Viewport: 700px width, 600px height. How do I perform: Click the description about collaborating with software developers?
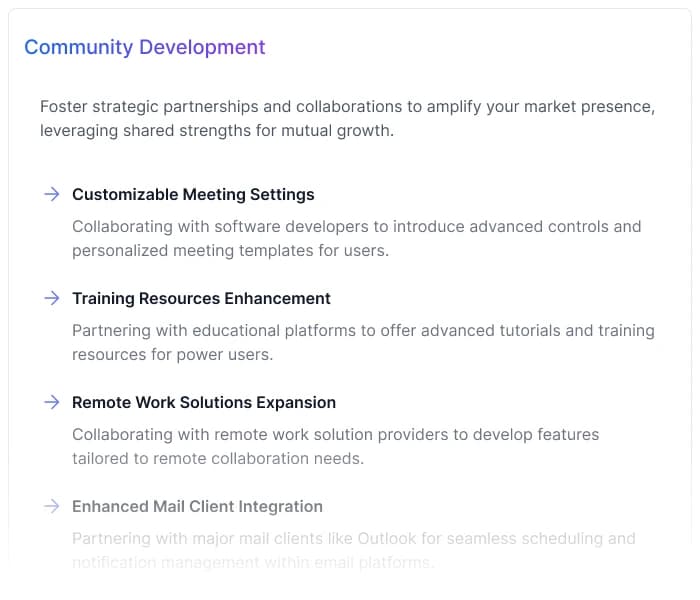356,238
